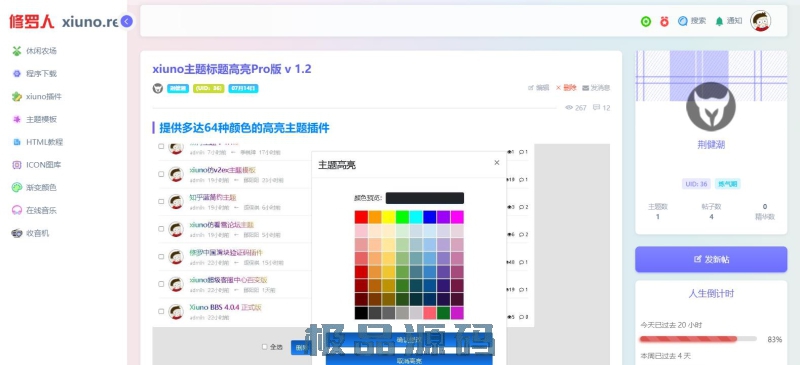Image resolution: width=800 pixels, height=365 pixels.
Task: Click the 修罗人 xiuno.re site logo
Action: tap(64, 21)
